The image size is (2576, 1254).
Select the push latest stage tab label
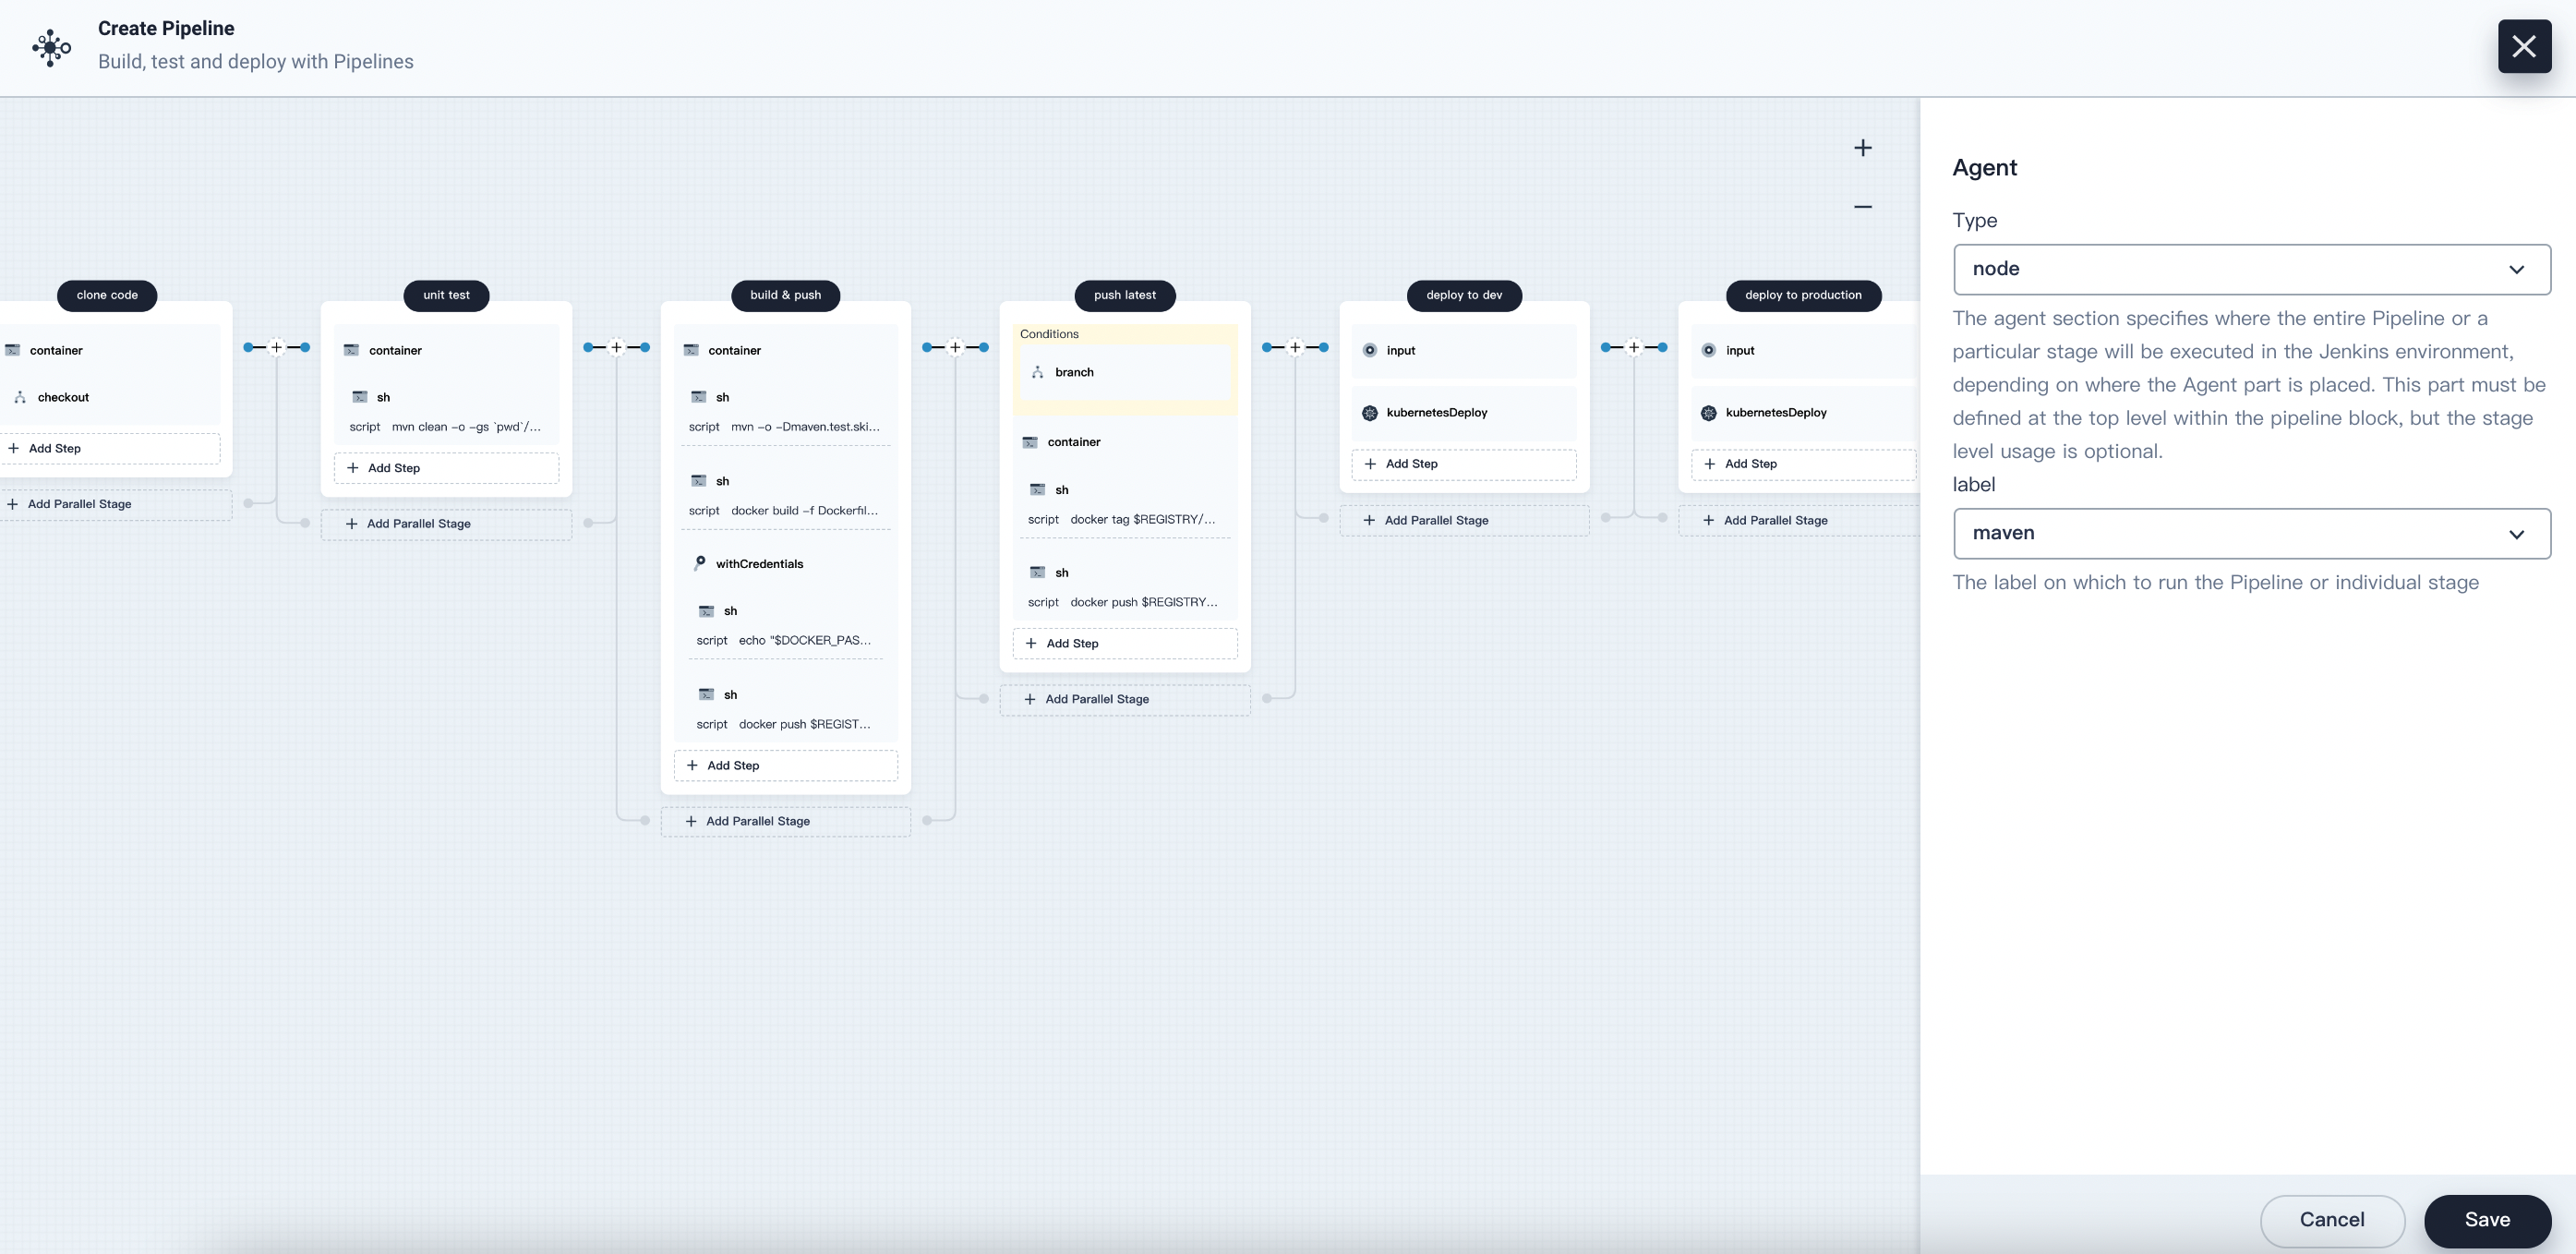[1124, 295]
